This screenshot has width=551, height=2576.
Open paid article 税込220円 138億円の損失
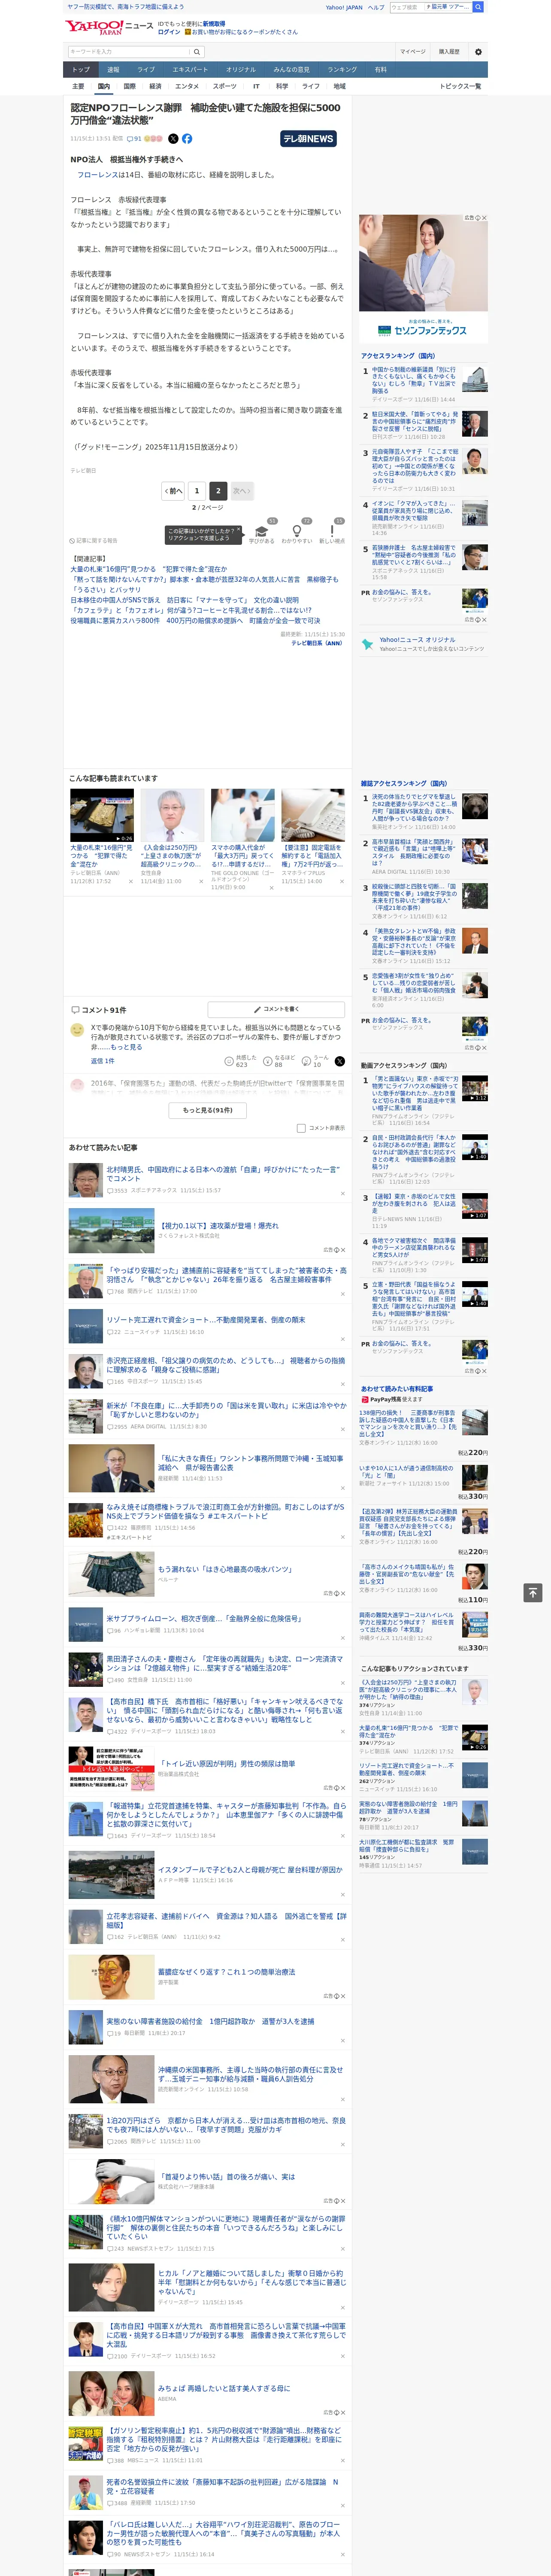pyautogui.click(x=408, y=1424)
